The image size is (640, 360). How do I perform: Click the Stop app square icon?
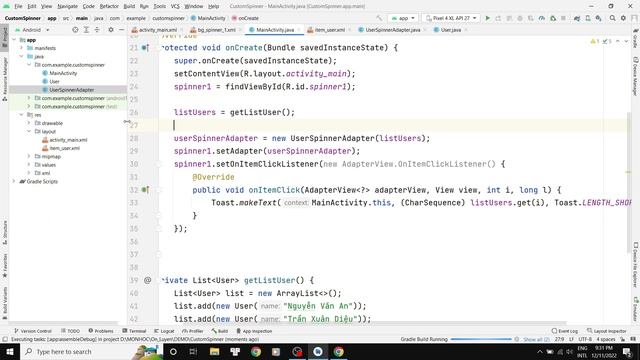[563, 18]
